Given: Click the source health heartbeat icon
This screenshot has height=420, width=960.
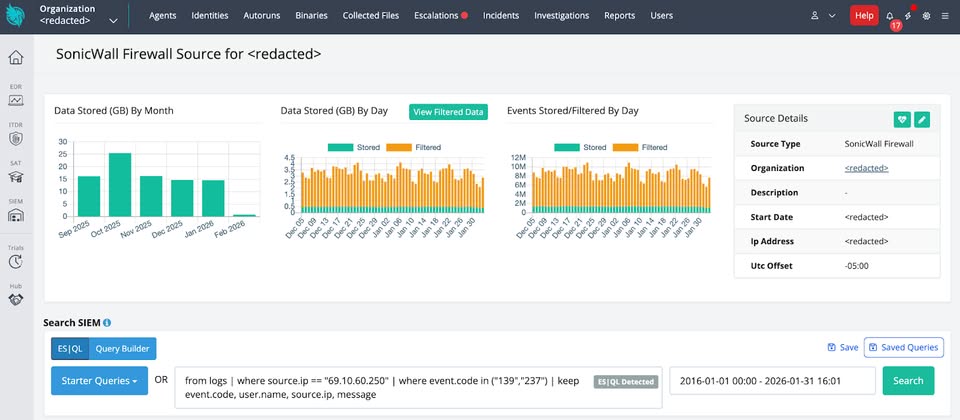Looking at the screenshot, I should point(902,119).
